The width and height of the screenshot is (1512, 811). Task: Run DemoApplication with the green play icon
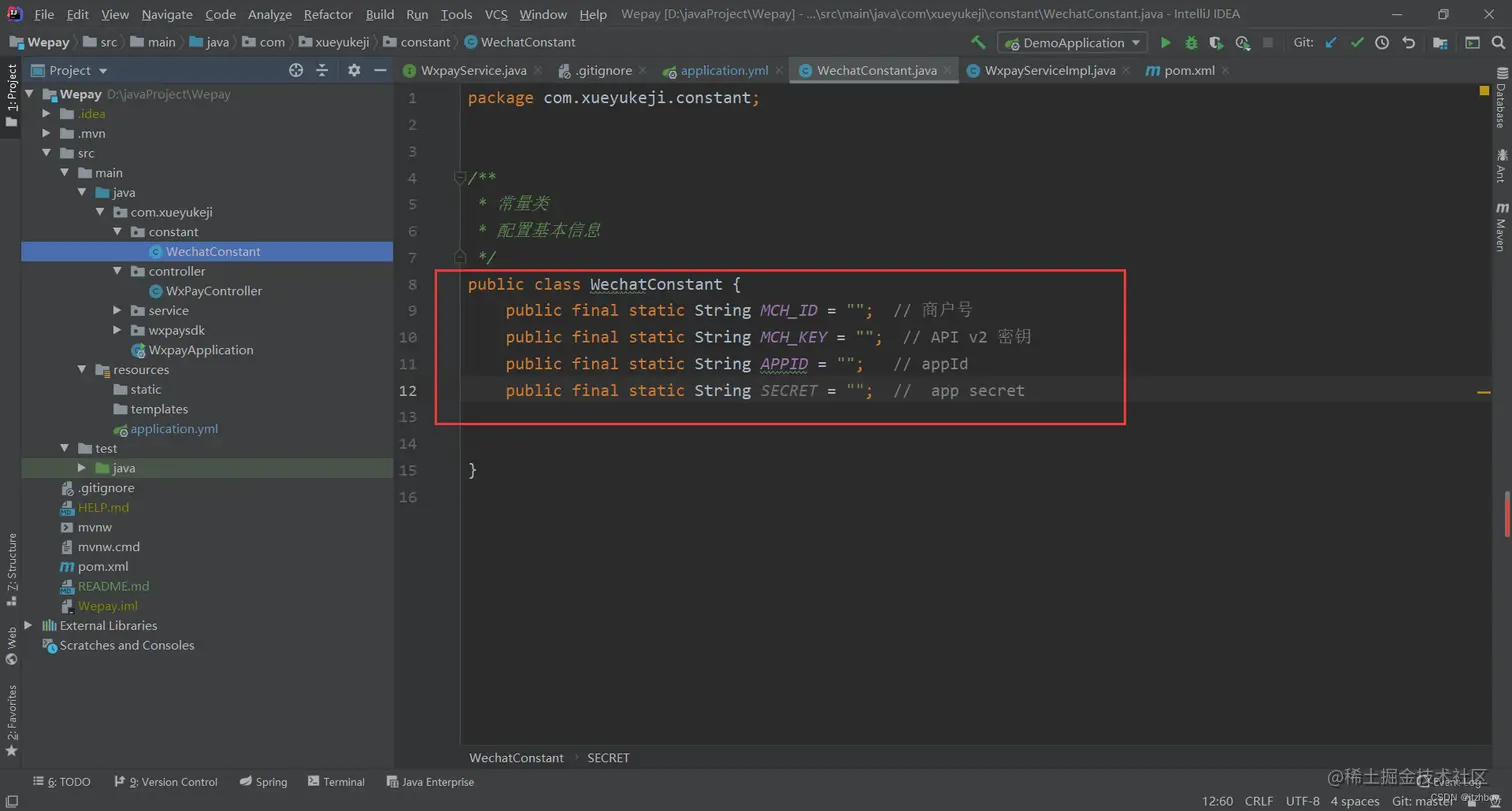point(1165,43)
